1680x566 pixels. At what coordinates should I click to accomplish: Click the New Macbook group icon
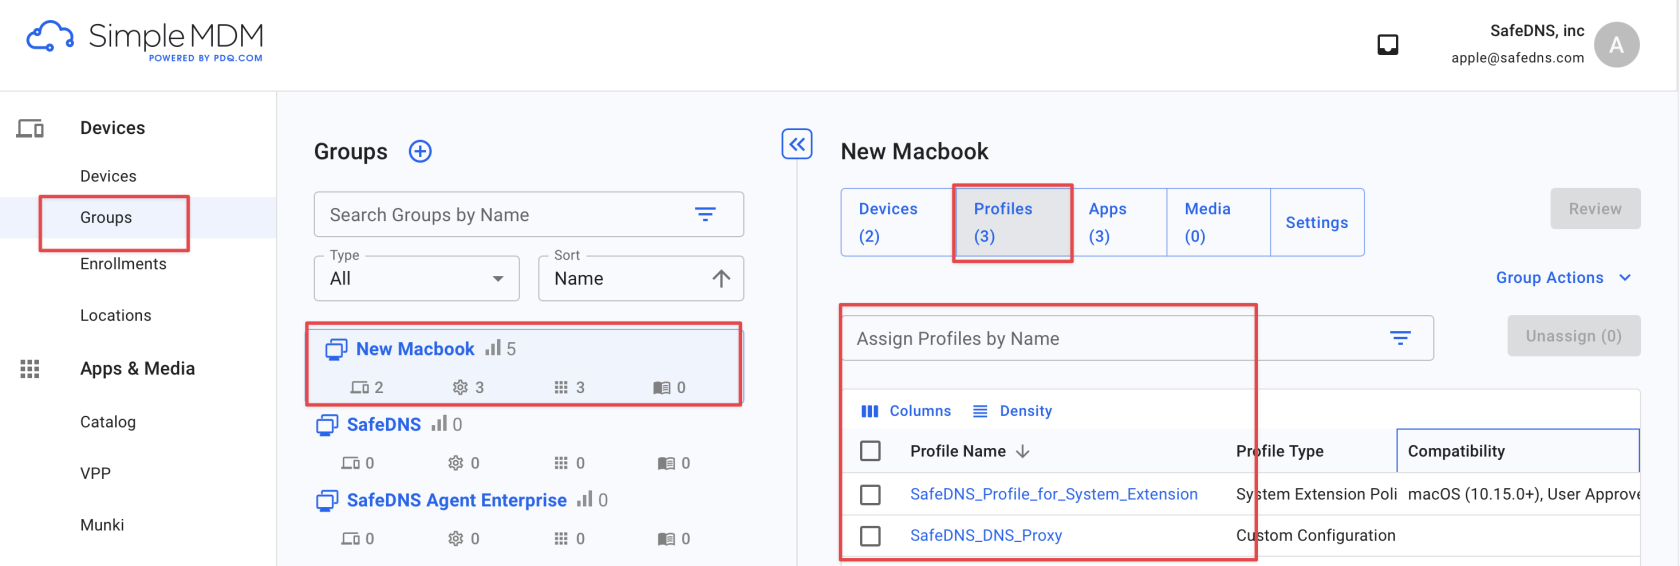pos(336,349)
